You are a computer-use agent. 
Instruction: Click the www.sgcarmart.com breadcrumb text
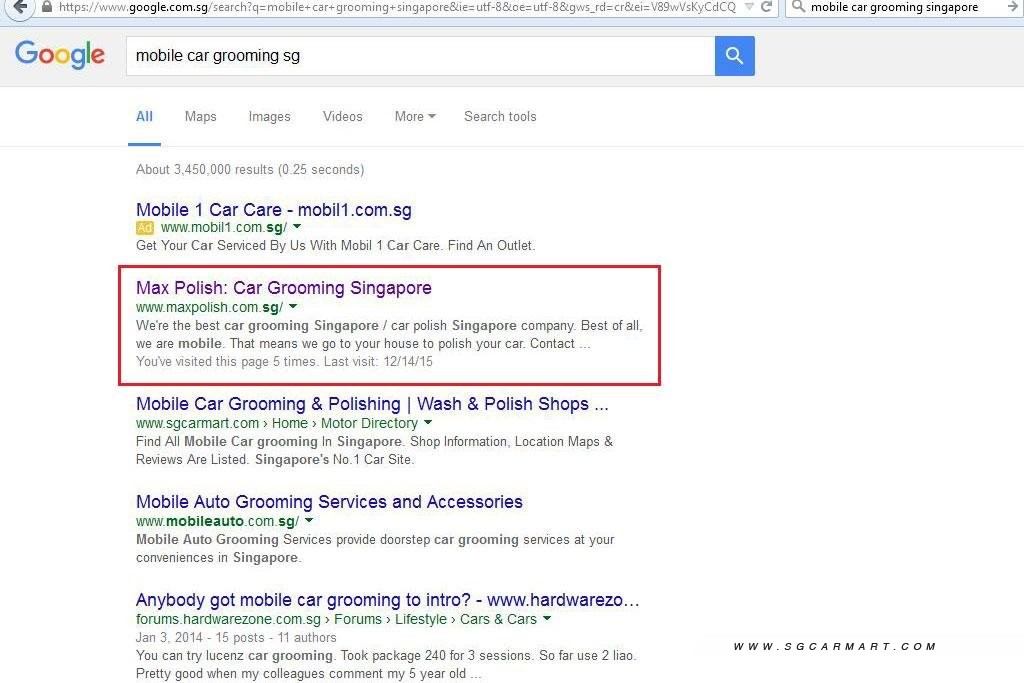(x=197, y=423)
